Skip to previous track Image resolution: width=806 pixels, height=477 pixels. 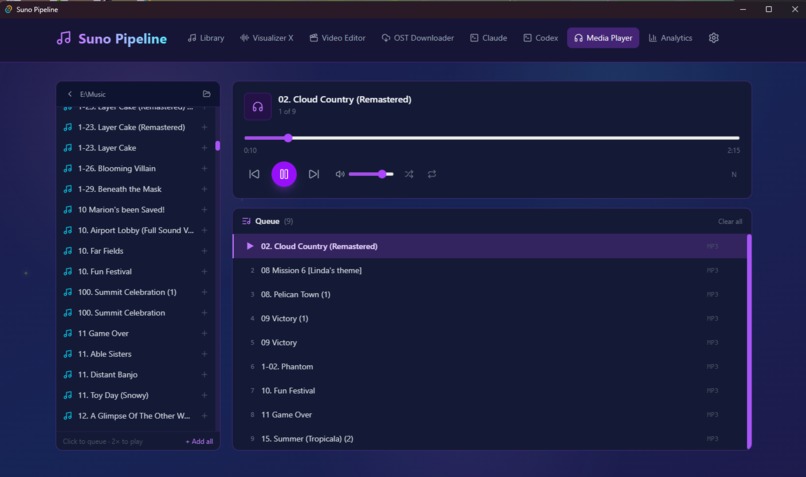click(254, 174)
